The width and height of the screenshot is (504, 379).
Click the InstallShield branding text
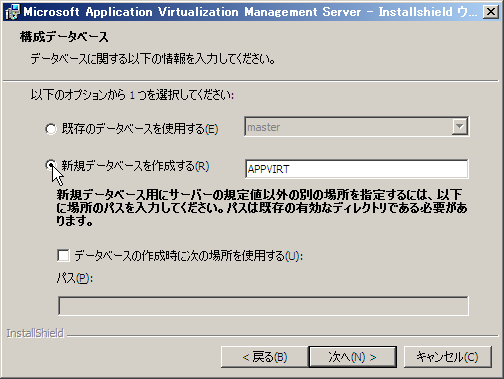35,333
